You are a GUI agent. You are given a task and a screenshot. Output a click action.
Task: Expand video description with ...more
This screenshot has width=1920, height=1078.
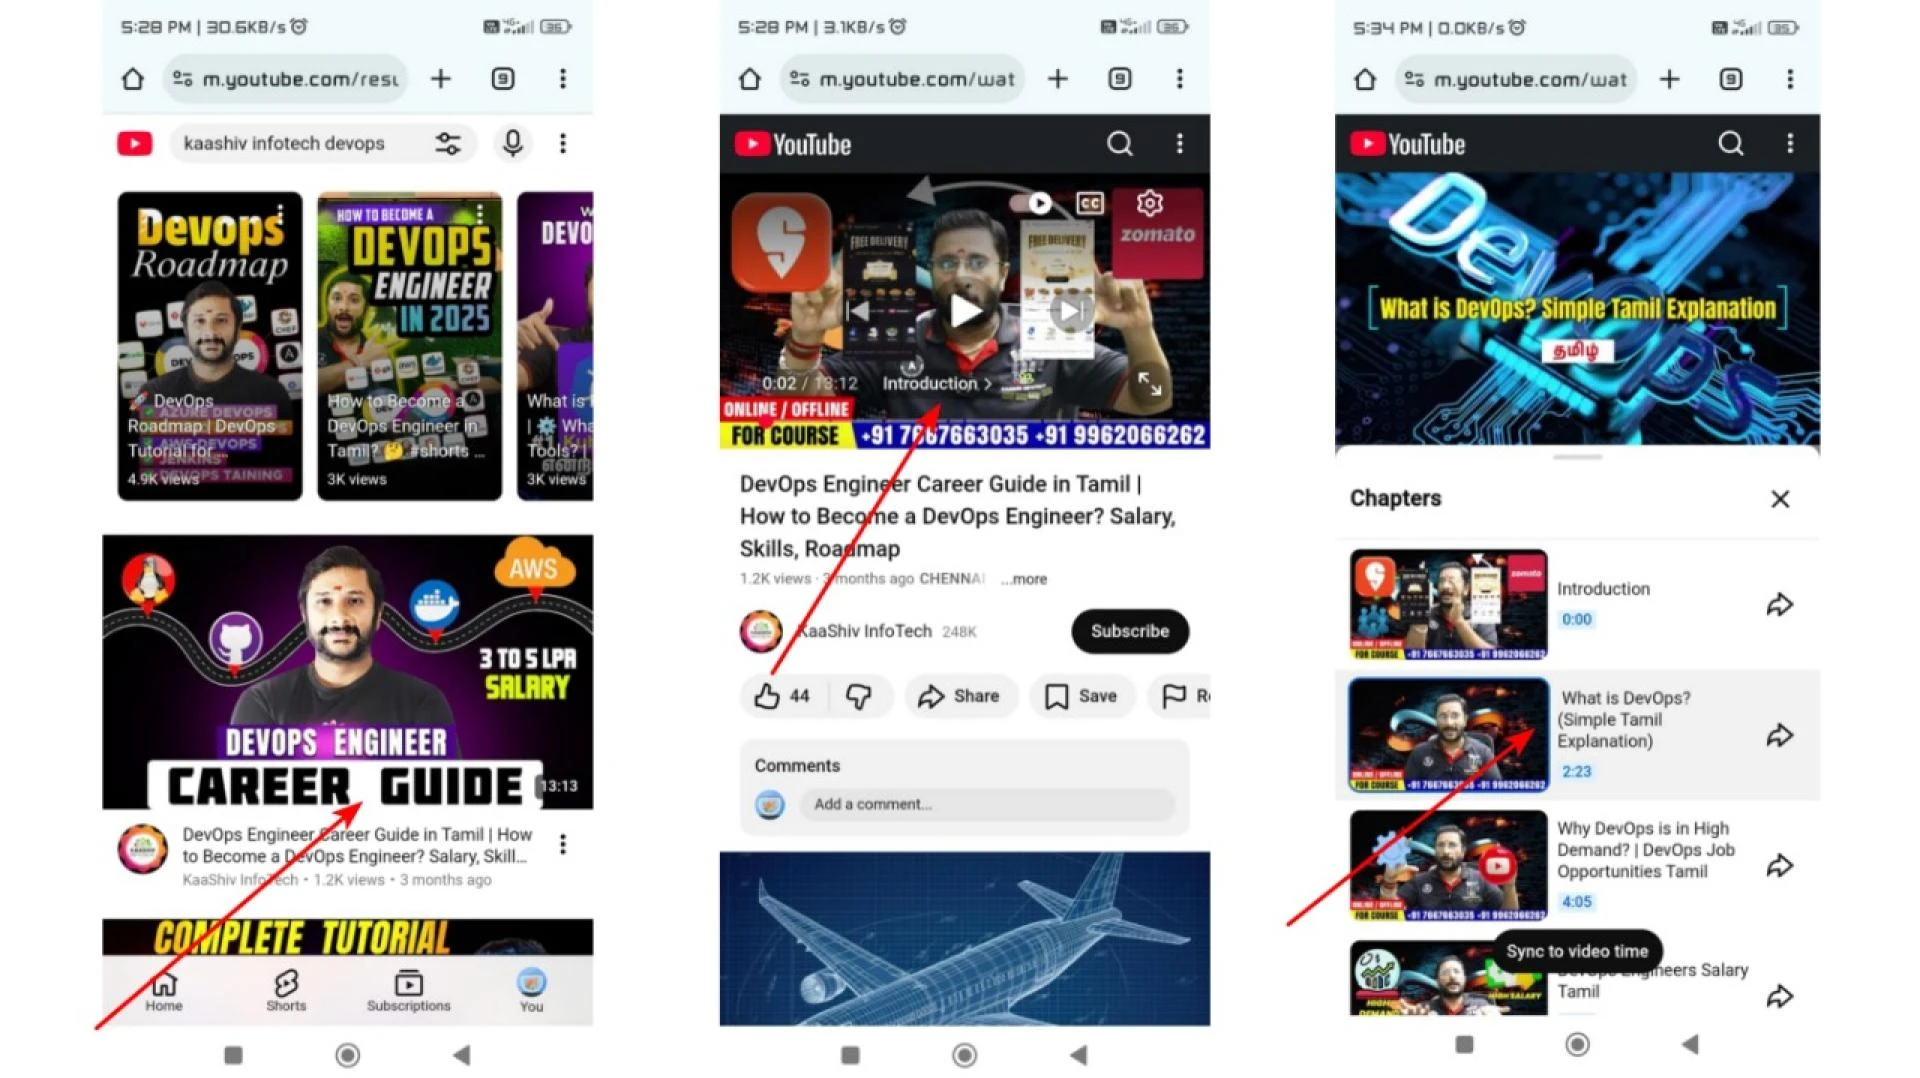coord(1024,579)
